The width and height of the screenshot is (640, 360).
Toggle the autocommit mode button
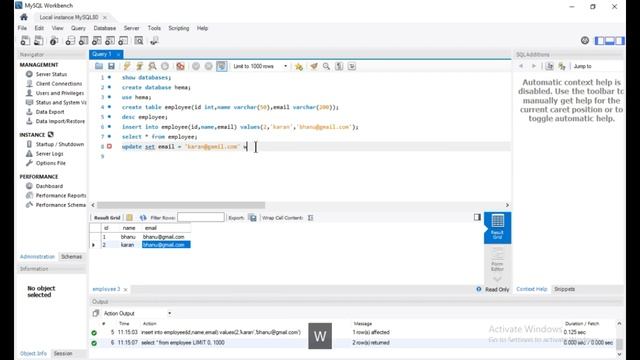(222, 66)
